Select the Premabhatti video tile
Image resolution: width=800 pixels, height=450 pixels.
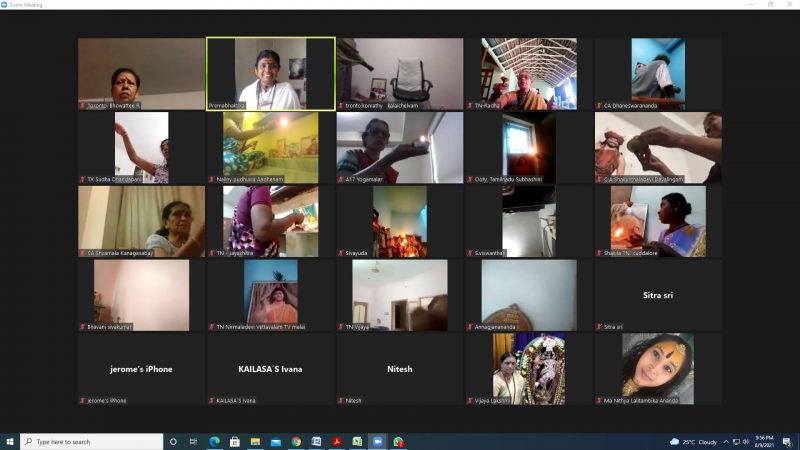270,73
